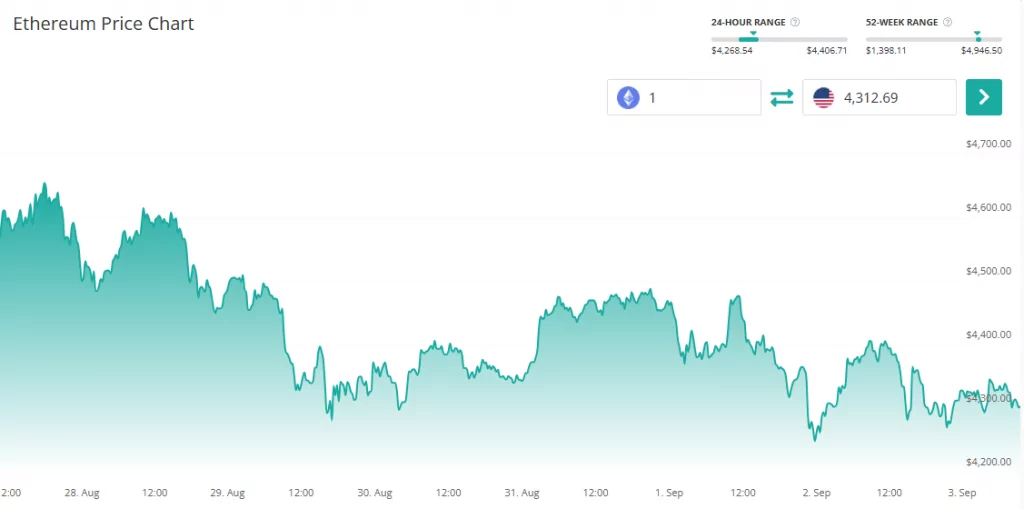The height and width of the screenshot is (509, 1024).
Task: Select the 28. Aug date marker
Action: [x=82, y=493]
